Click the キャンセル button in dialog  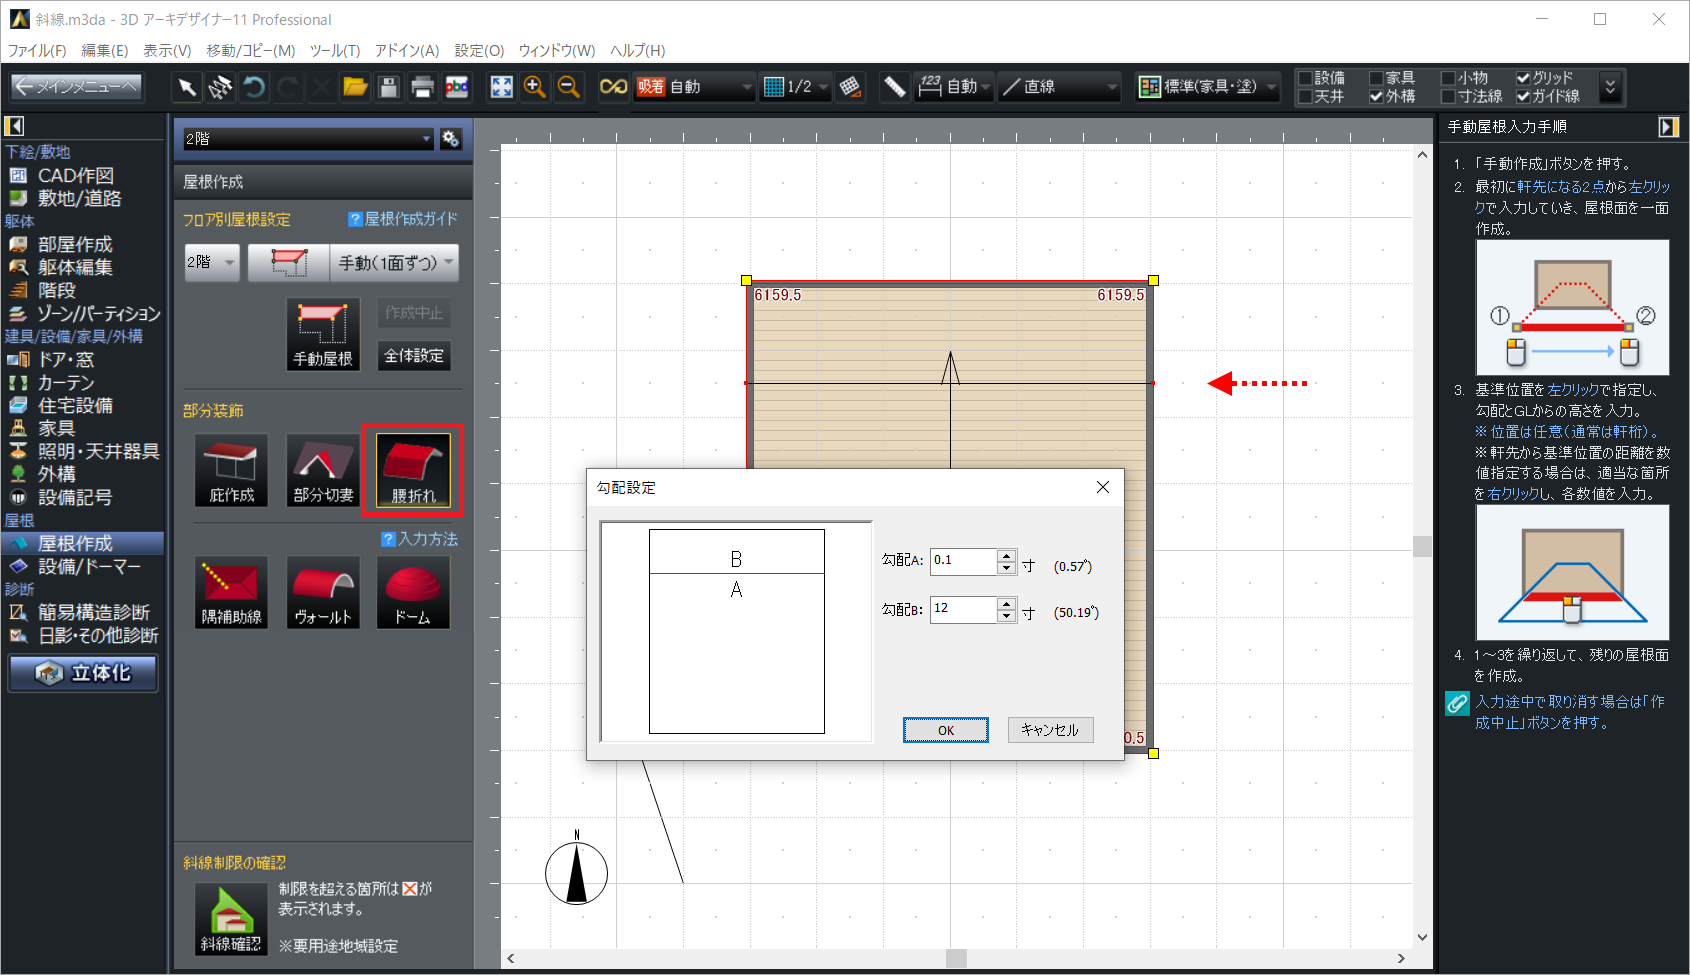(x=1049, y=730)
